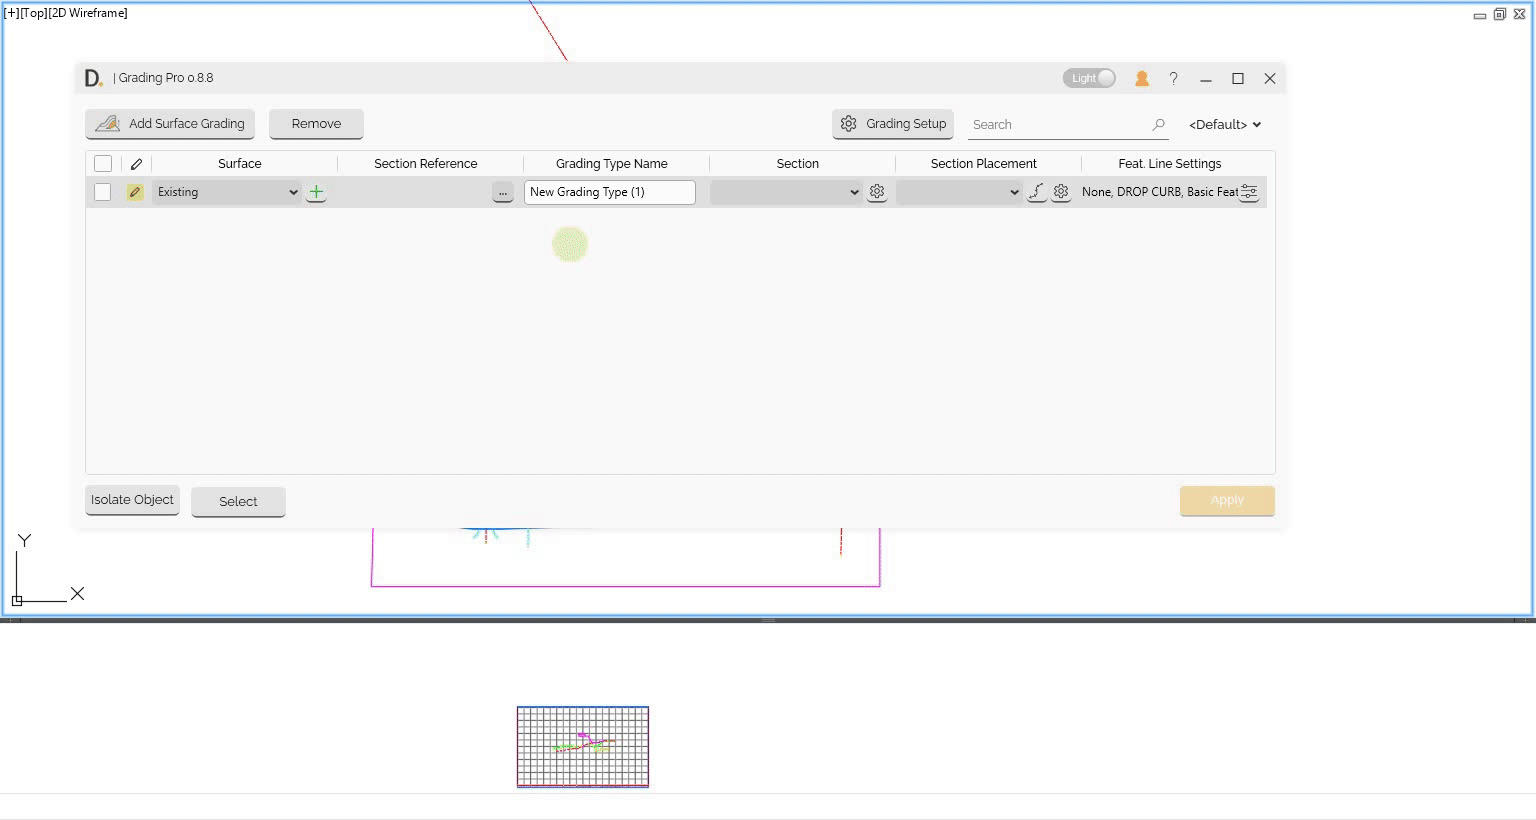This screenshot has width=1536, height=820.
Task: Toggle the Light theme switch
Action: [1089, 78]
